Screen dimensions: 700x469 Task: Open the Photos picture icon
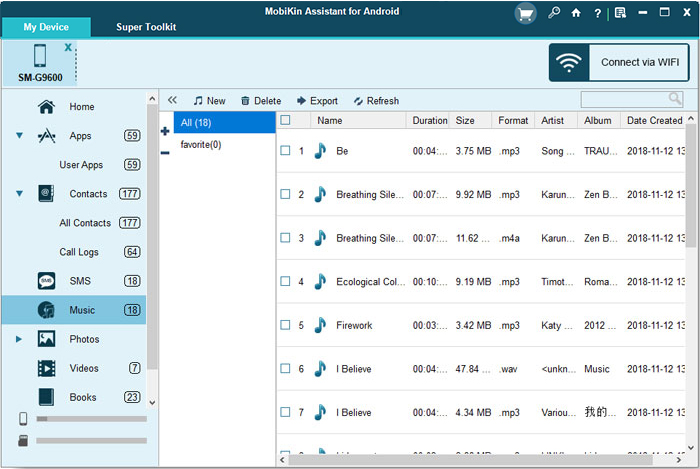(46, 339)
